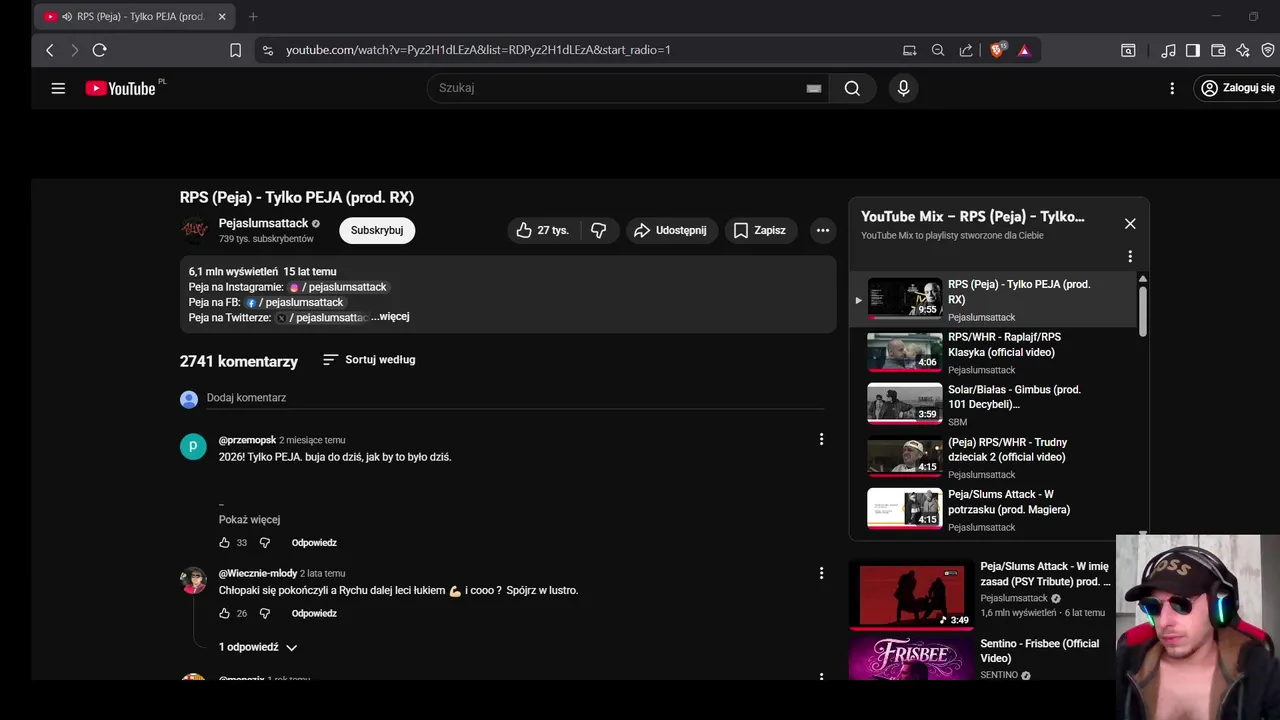The width and height of the screenshot is (1280, 720).
Task: Click the Mix playlist scrollbar
Action: (x=1142, y=310)
